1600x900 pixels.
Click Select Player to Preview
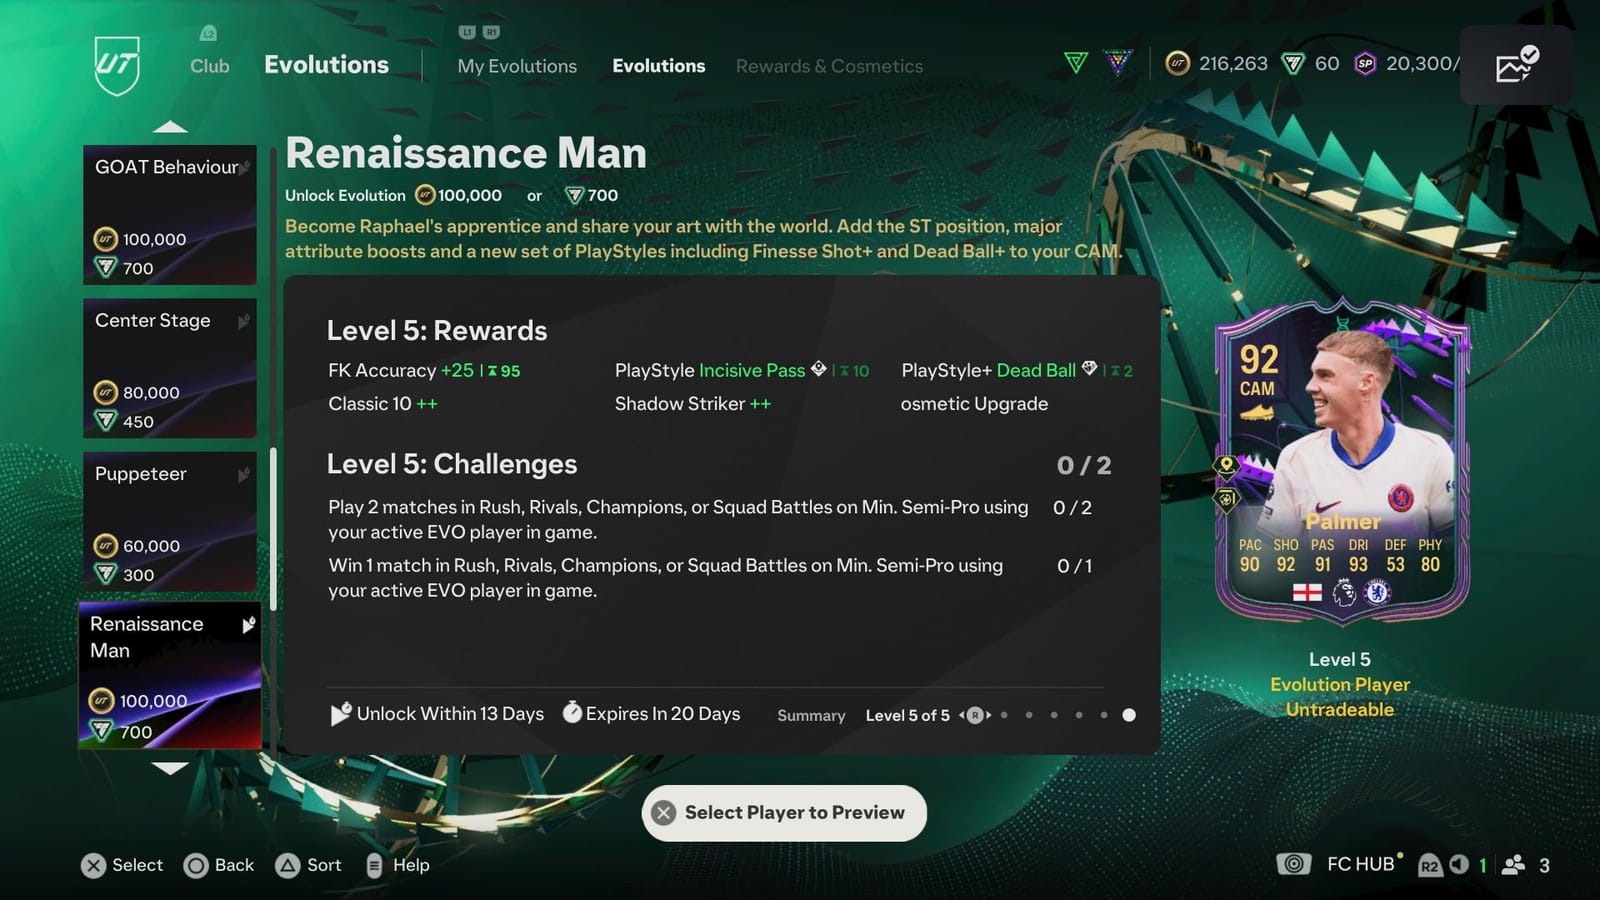784,812
